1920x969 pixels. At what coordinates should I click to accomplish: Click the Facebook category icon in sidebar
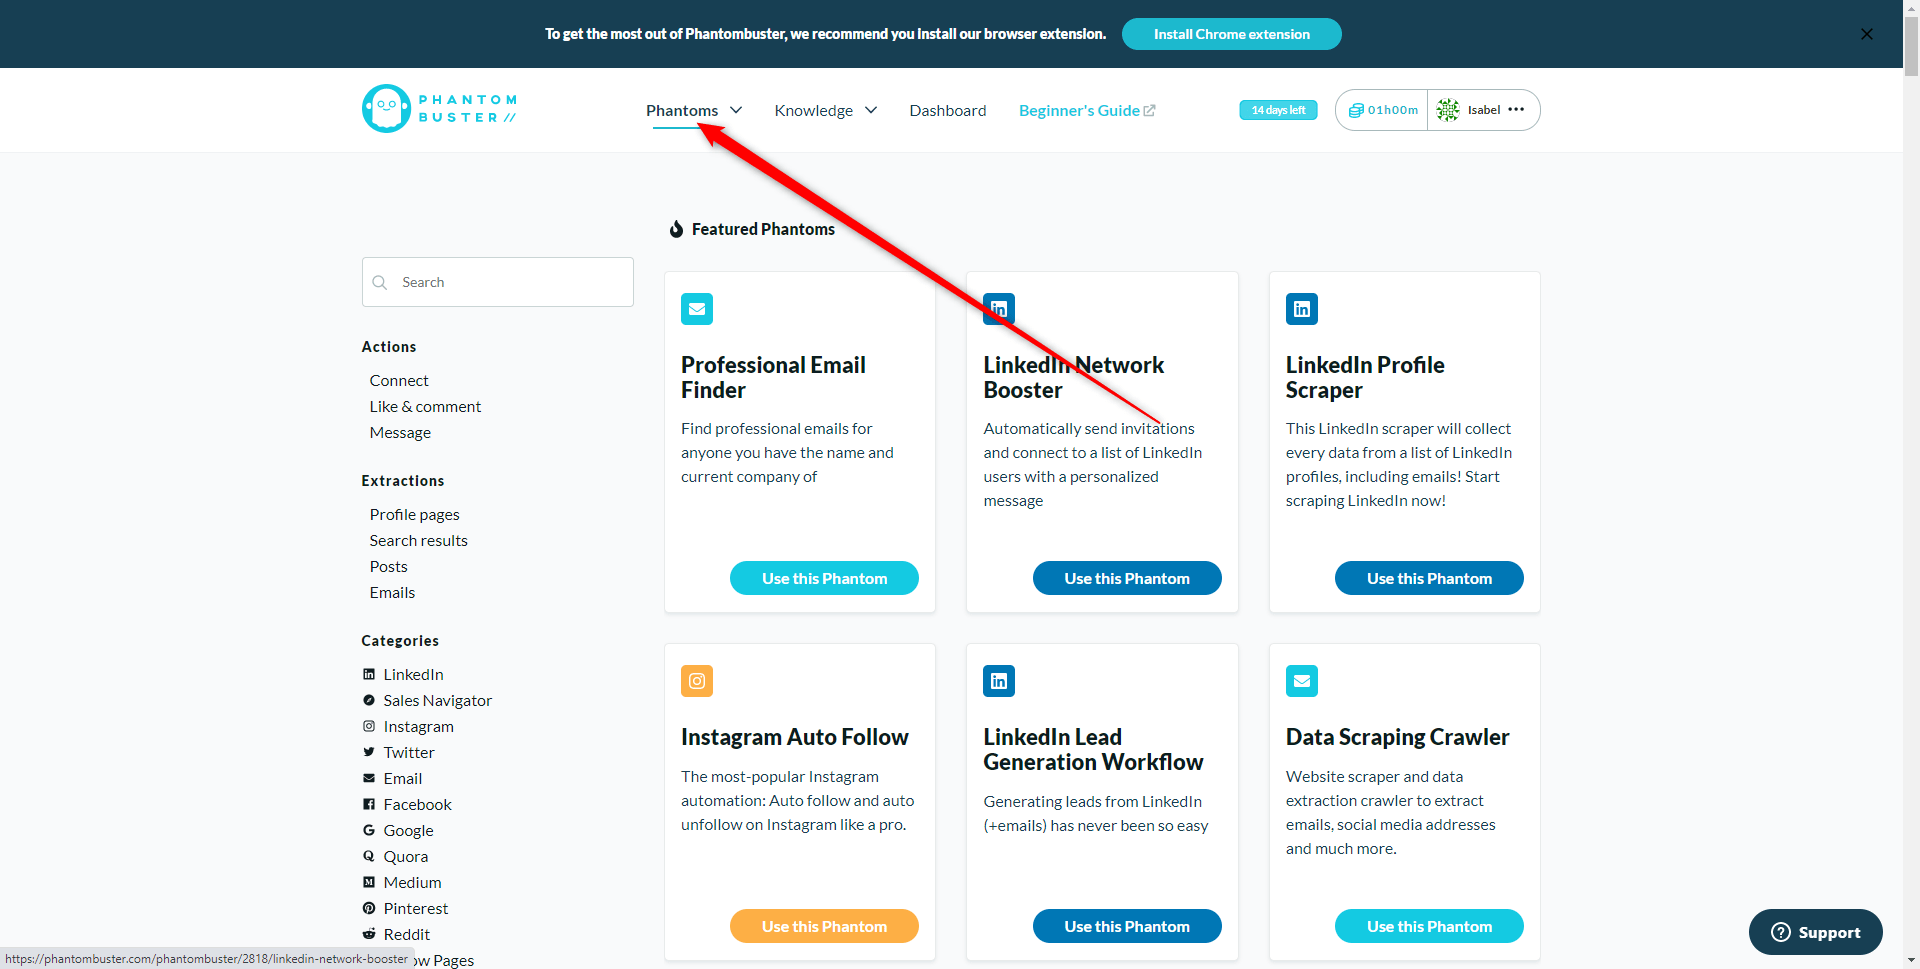pyautogui.click(x=369, y=804)
